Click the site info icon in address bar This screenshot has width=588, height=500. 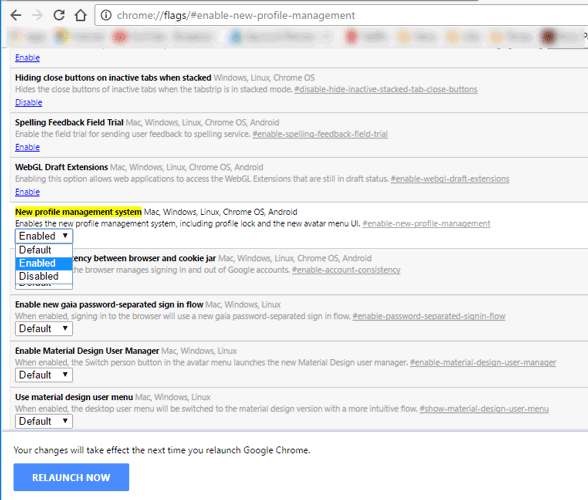[106, 15]
